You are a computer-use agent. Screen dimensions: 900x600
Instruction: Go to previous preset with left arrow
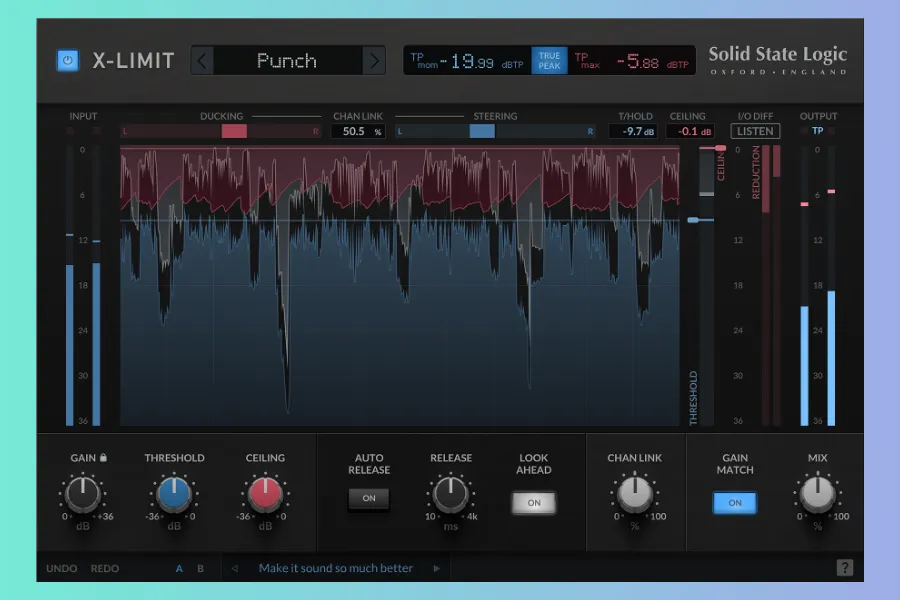click(x=202, y=61)
